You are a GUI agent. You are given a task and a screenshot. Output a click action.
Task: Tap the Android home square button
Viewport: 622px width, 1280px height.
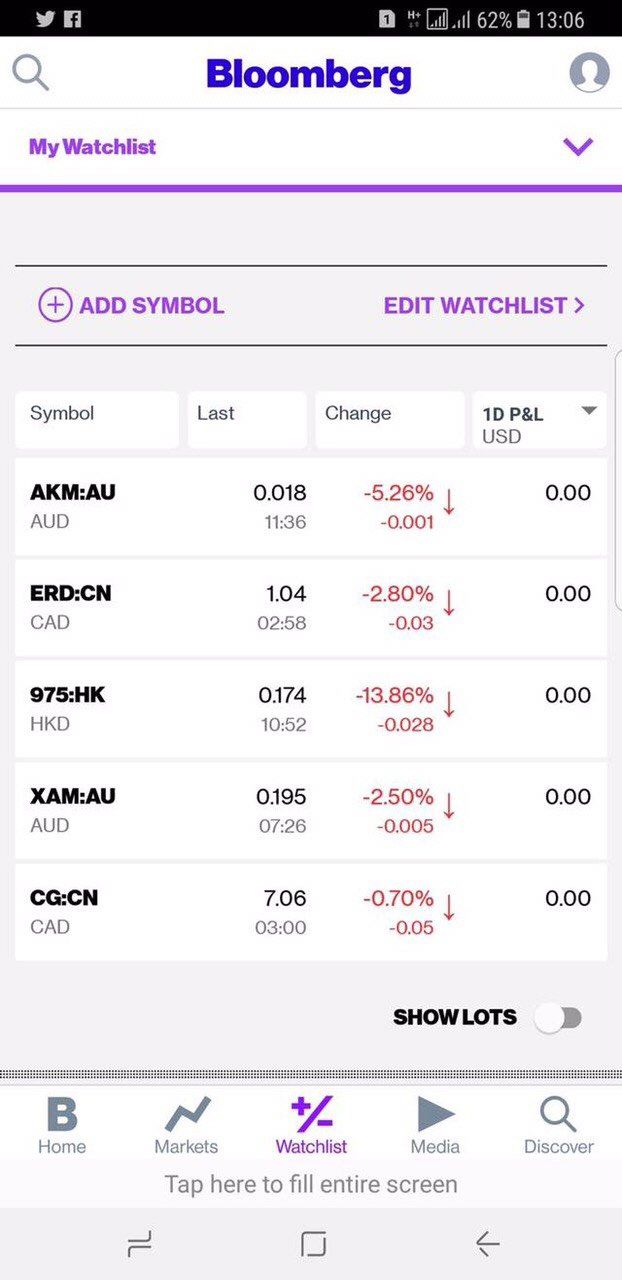coord(313,1243)
